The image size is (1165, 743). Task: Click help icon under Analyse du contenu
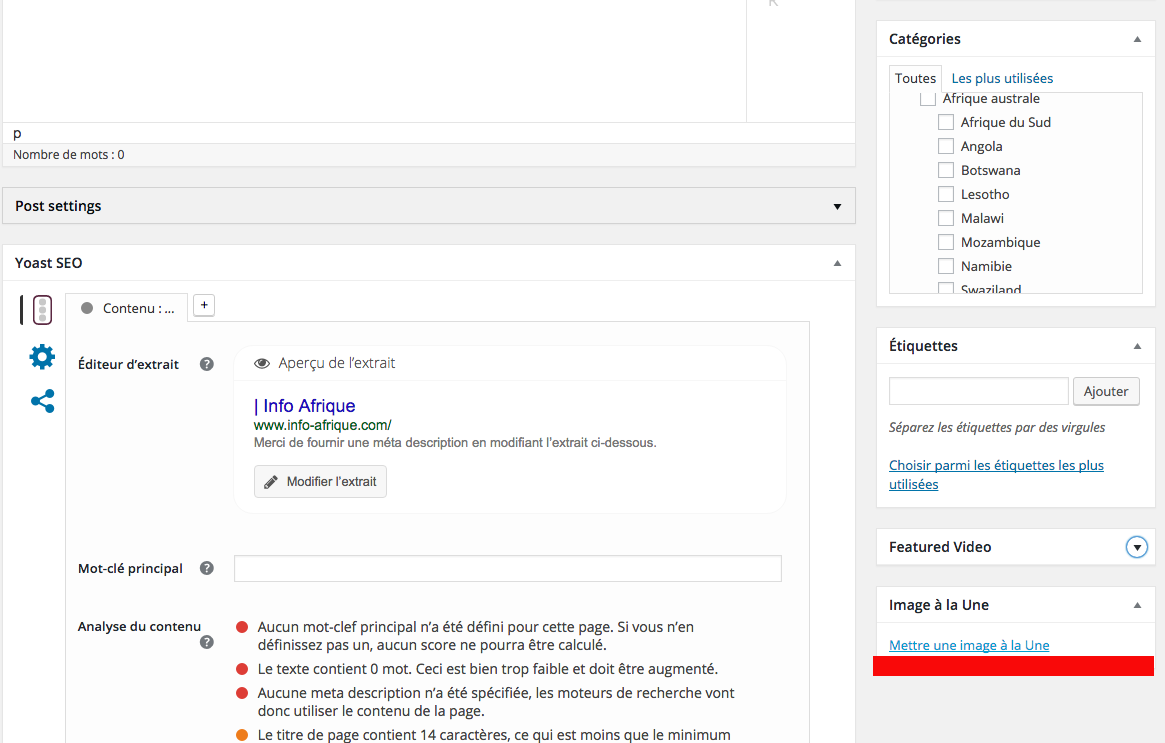(207, 643)
